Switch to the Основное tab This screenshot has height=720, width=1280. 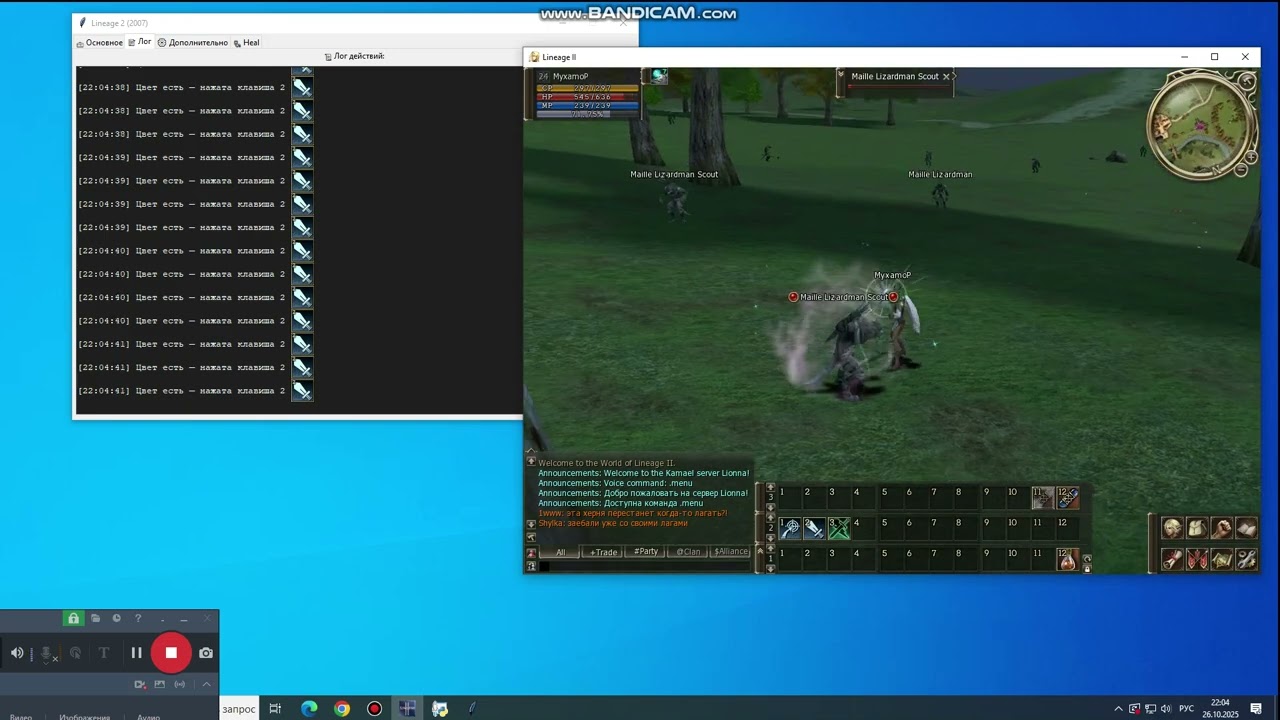coord(99,43)
